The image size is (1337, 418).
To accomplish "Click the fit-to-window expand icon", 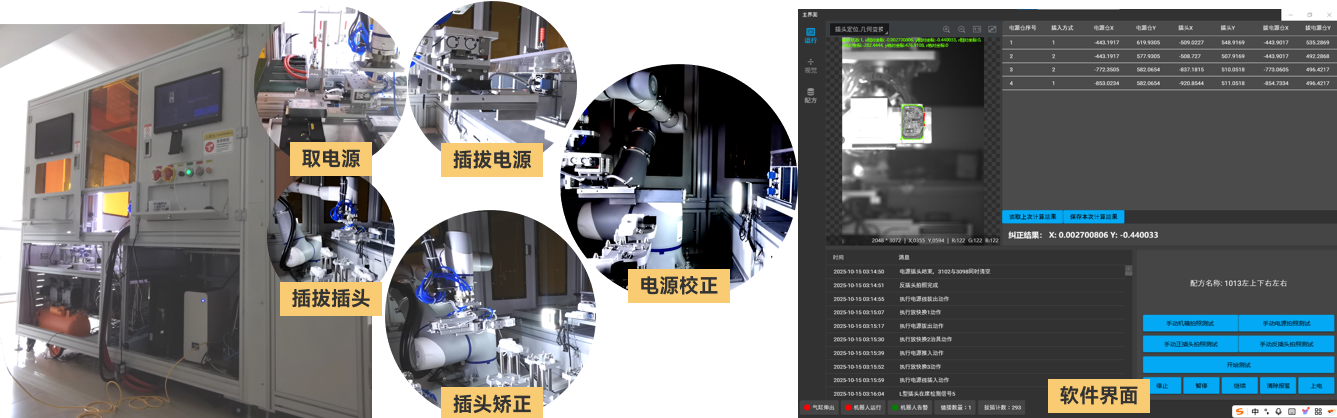I will tap(992, 29).
